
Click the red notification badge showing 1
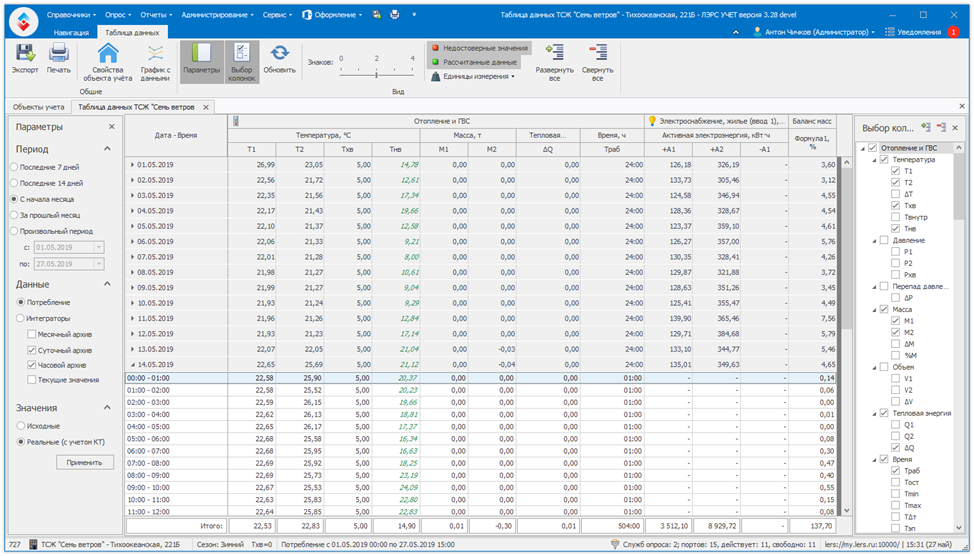tap(954, 32)
